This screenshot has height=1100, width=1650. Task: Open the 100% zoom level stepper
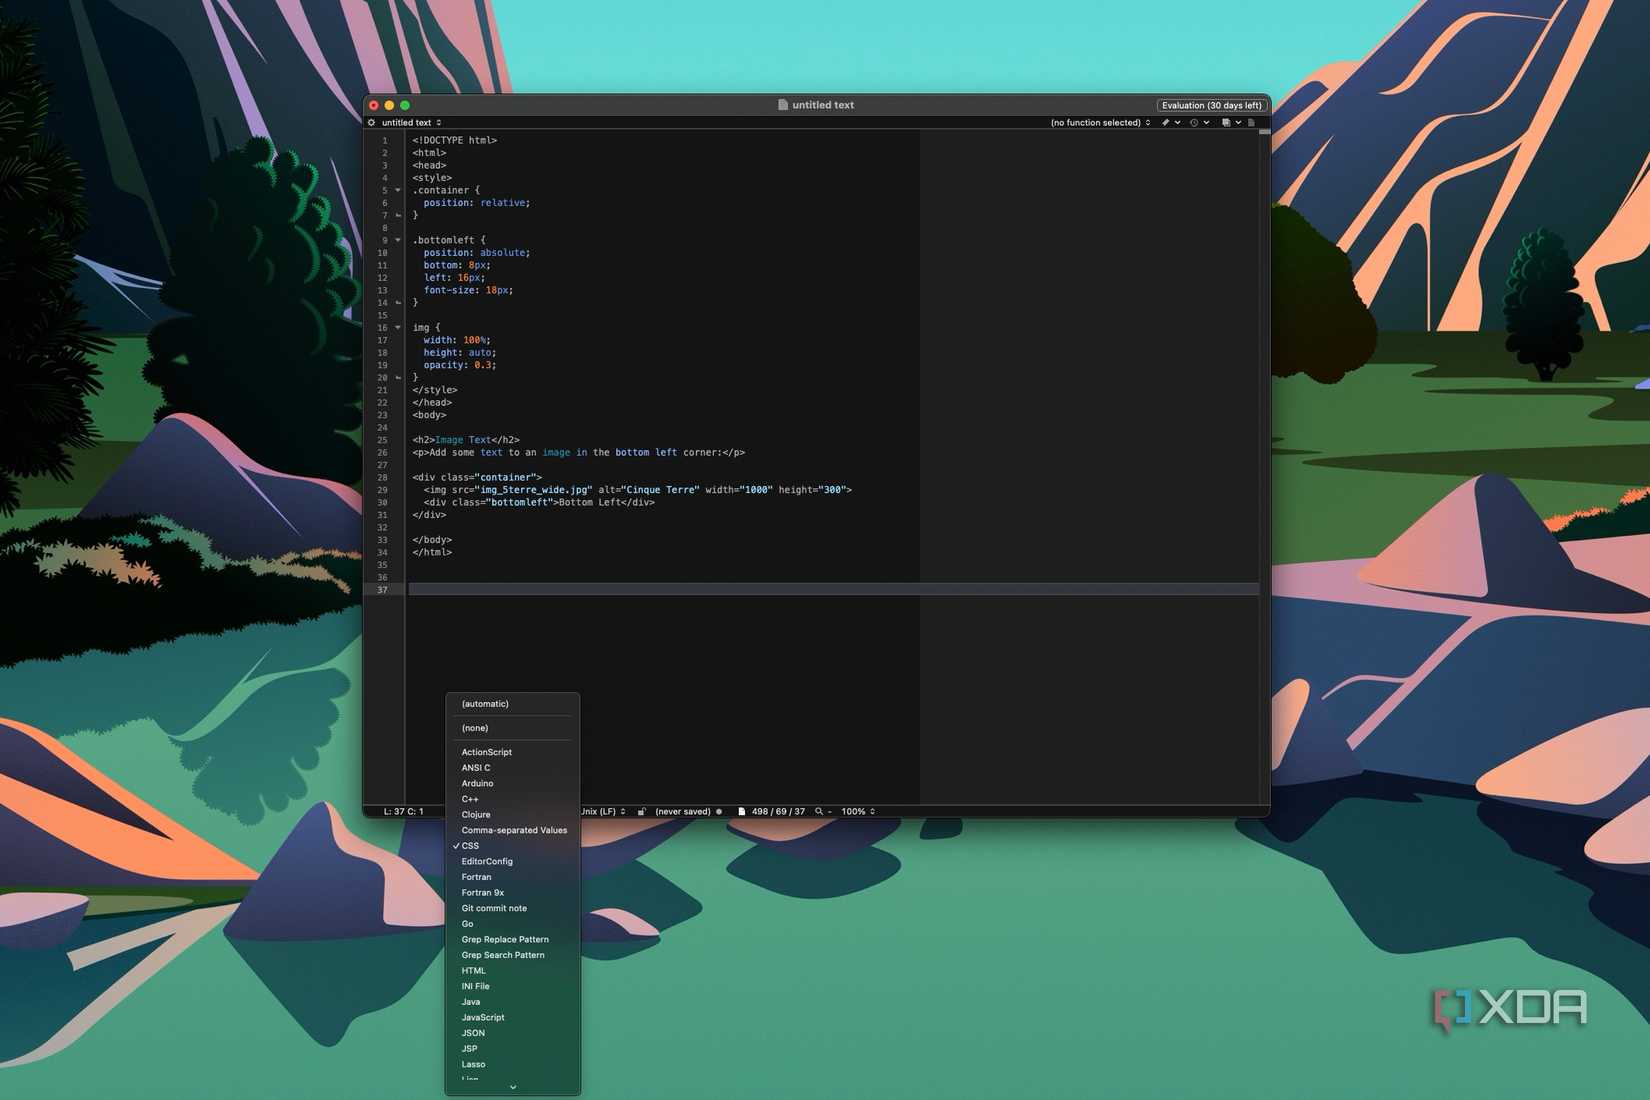858,812
